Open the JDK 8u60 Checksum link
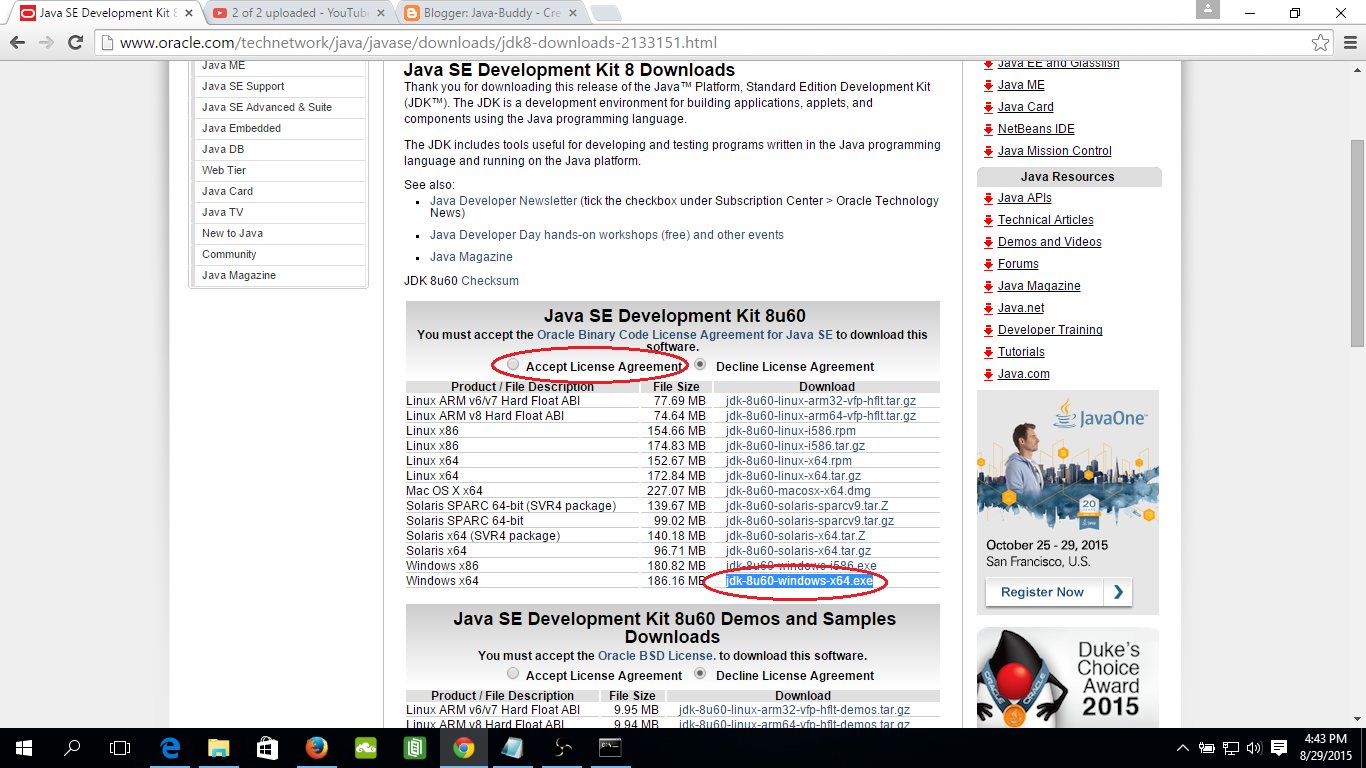Viewport: 1366px width, 768px height. click(490, 281)
